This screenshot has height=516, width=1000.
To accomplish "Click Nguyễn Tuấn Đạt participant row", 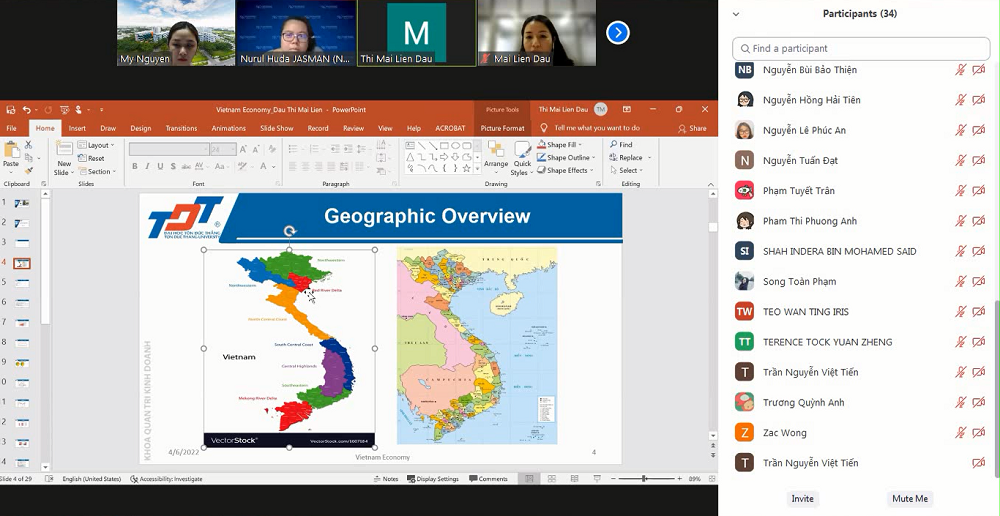I will 861,160.
